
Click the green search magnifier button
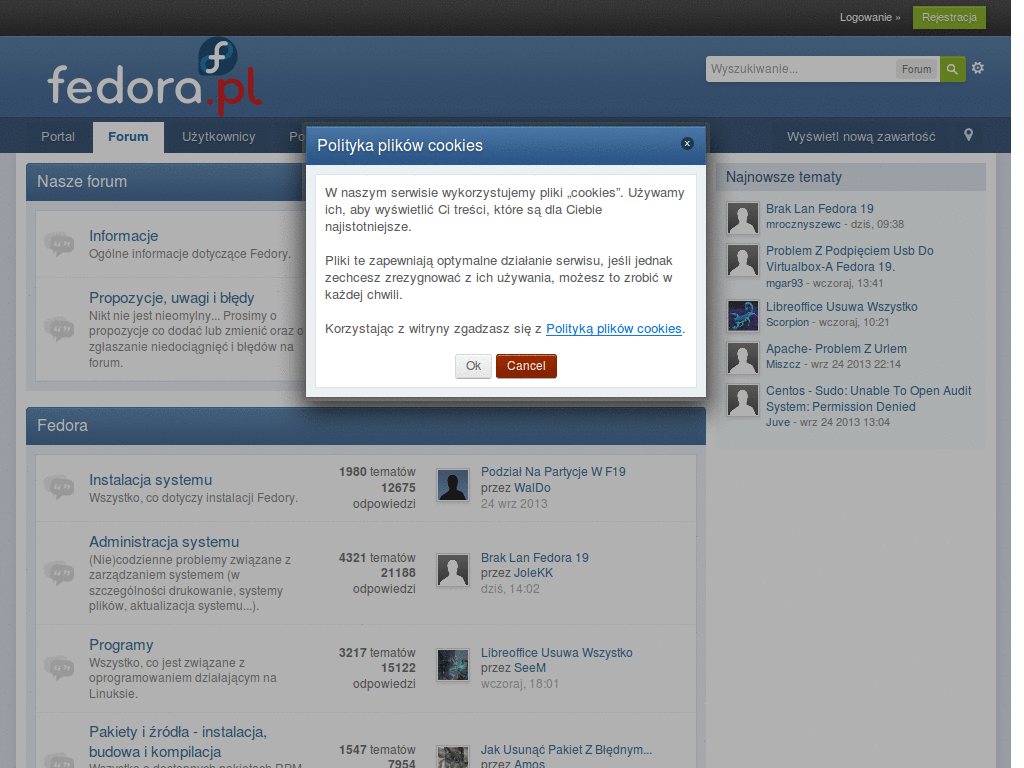click(x=952, y=69)
